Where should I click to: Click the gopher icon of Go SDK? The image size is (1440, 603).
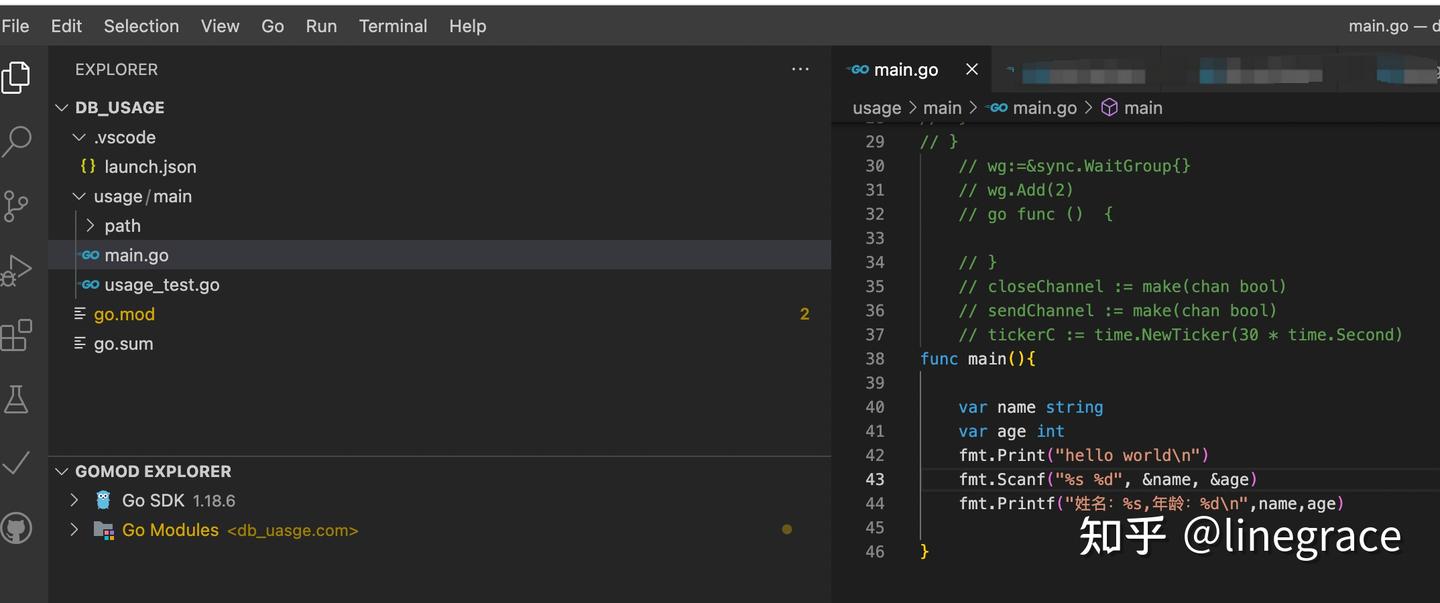(103, 500)
